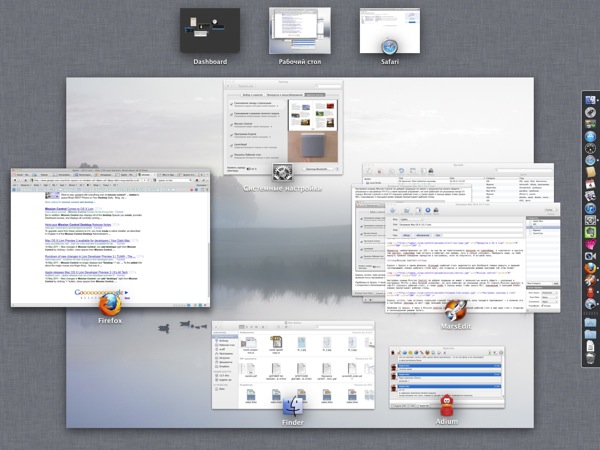Viewport: 600px width, 450px height.
Task: Open 'Mission Control Comes to OS X Lion' result
Action: tap(69, 209)
